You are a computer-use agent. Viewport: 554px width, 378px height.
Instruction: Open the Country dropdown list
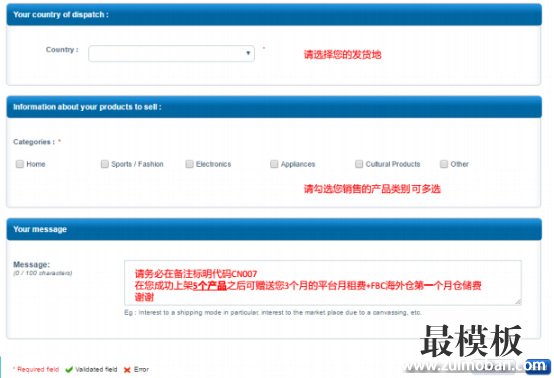(x=171, y=53)
